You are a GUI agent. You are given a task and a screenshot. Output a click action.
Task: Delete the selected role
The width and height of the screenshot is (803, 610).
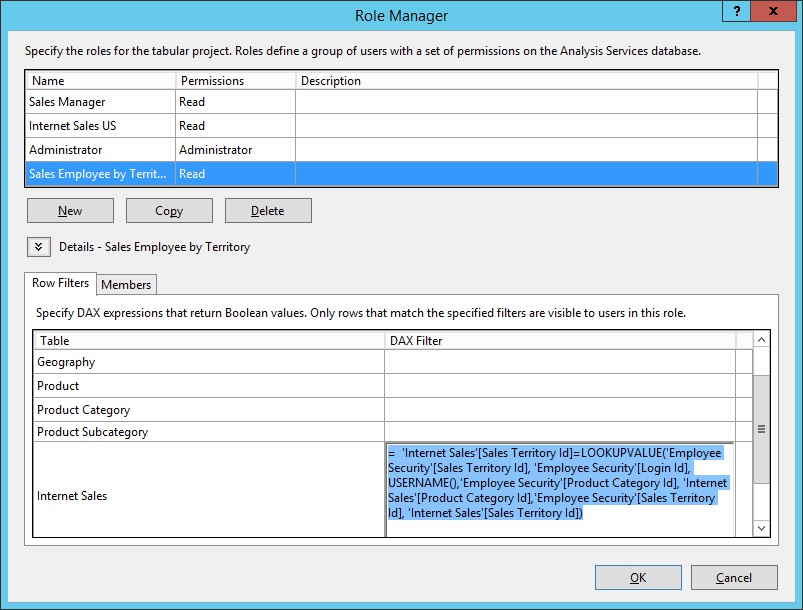[x=268, y=211]
